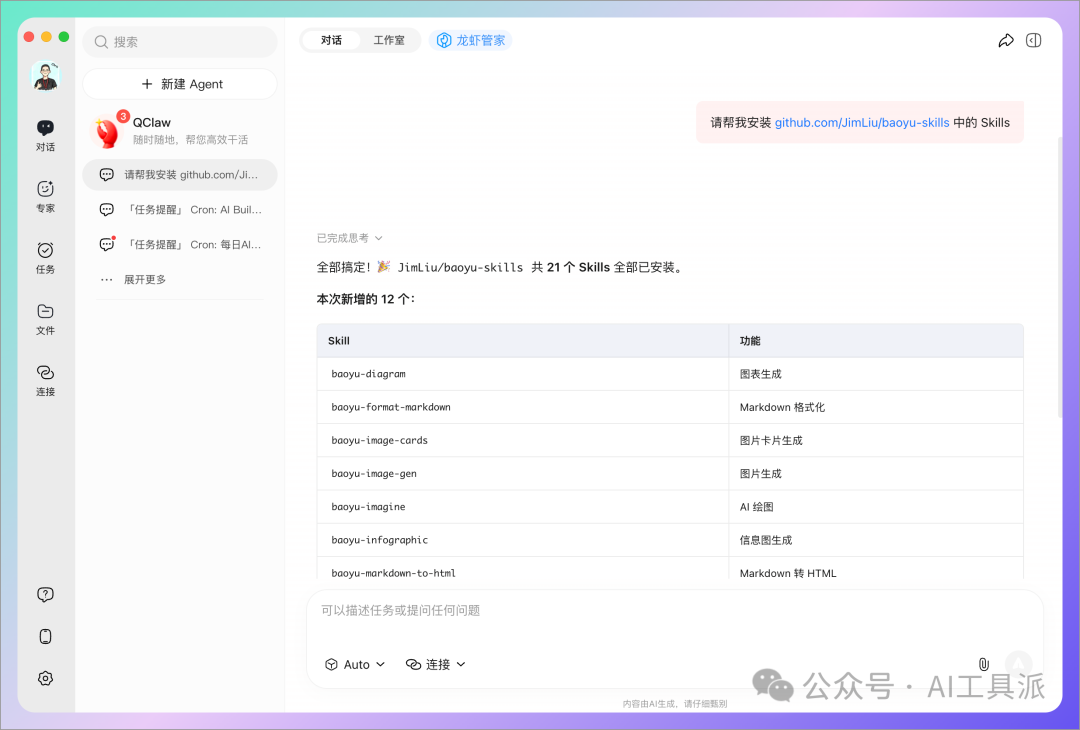Viewport: 1080px width, 730px height.
Task: Click the baoyu-image-cards cell
Action: pos(523,440)
